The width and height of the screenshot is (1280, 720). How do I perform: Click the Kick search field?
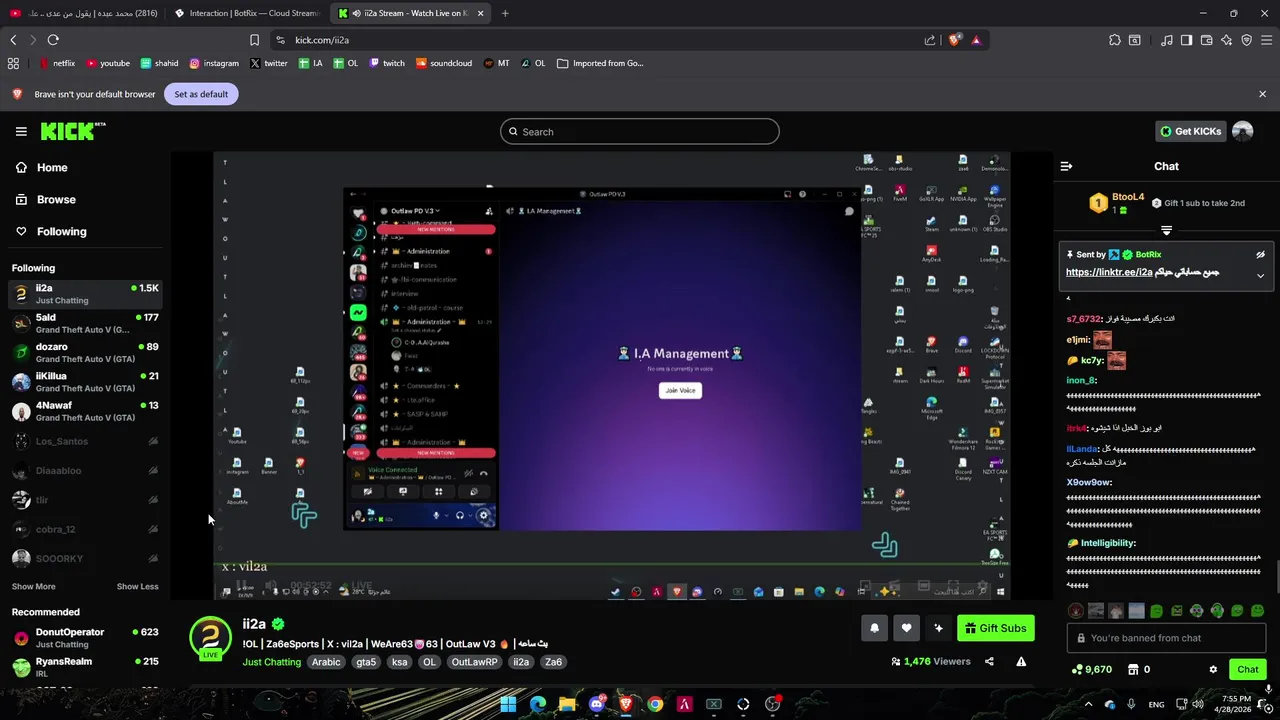pos(640,131)
